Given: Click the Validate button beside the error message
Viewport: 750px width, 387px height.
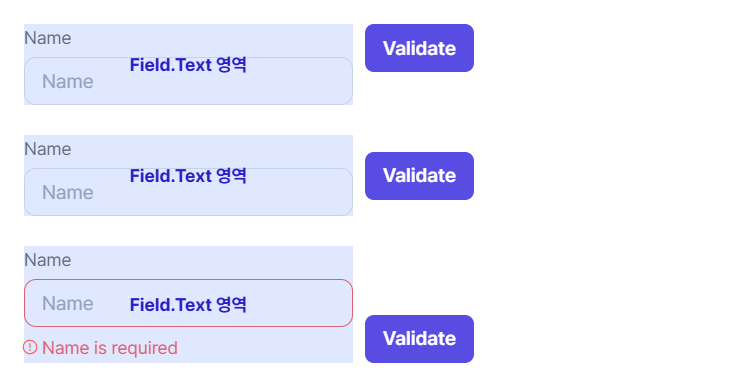Looking at the screenshot, I should pos(419,339).
